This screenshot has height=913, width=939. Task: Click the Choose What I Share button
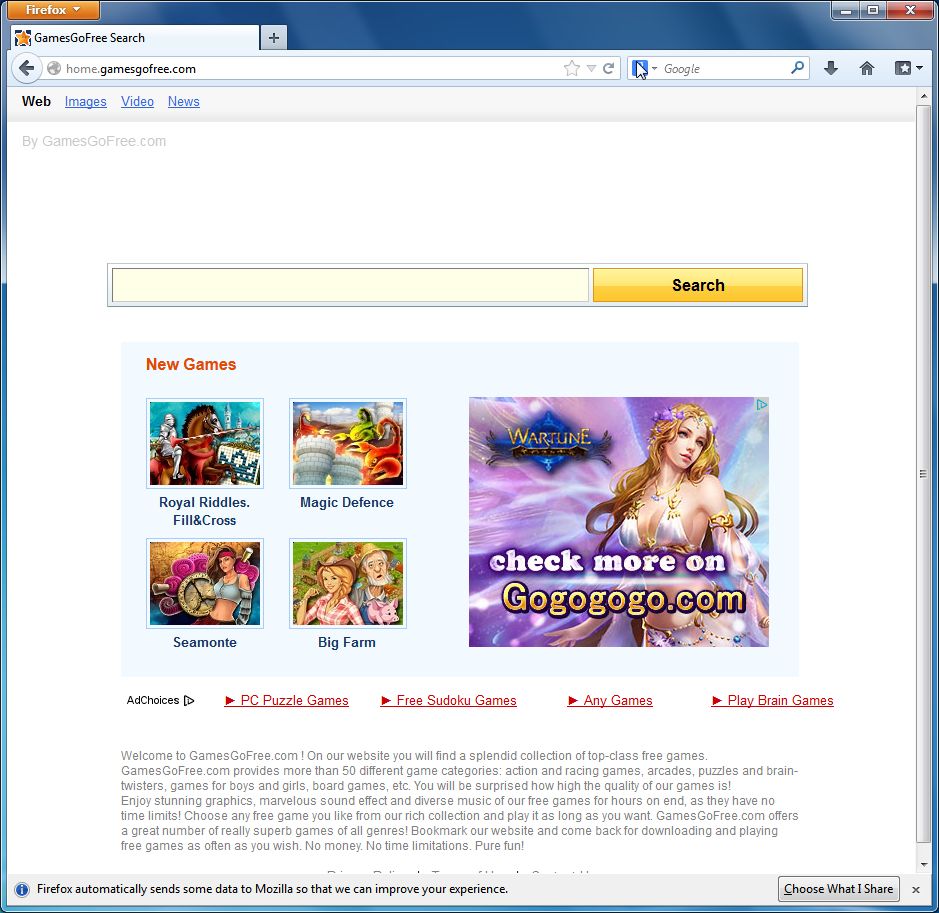click(838, 889)
